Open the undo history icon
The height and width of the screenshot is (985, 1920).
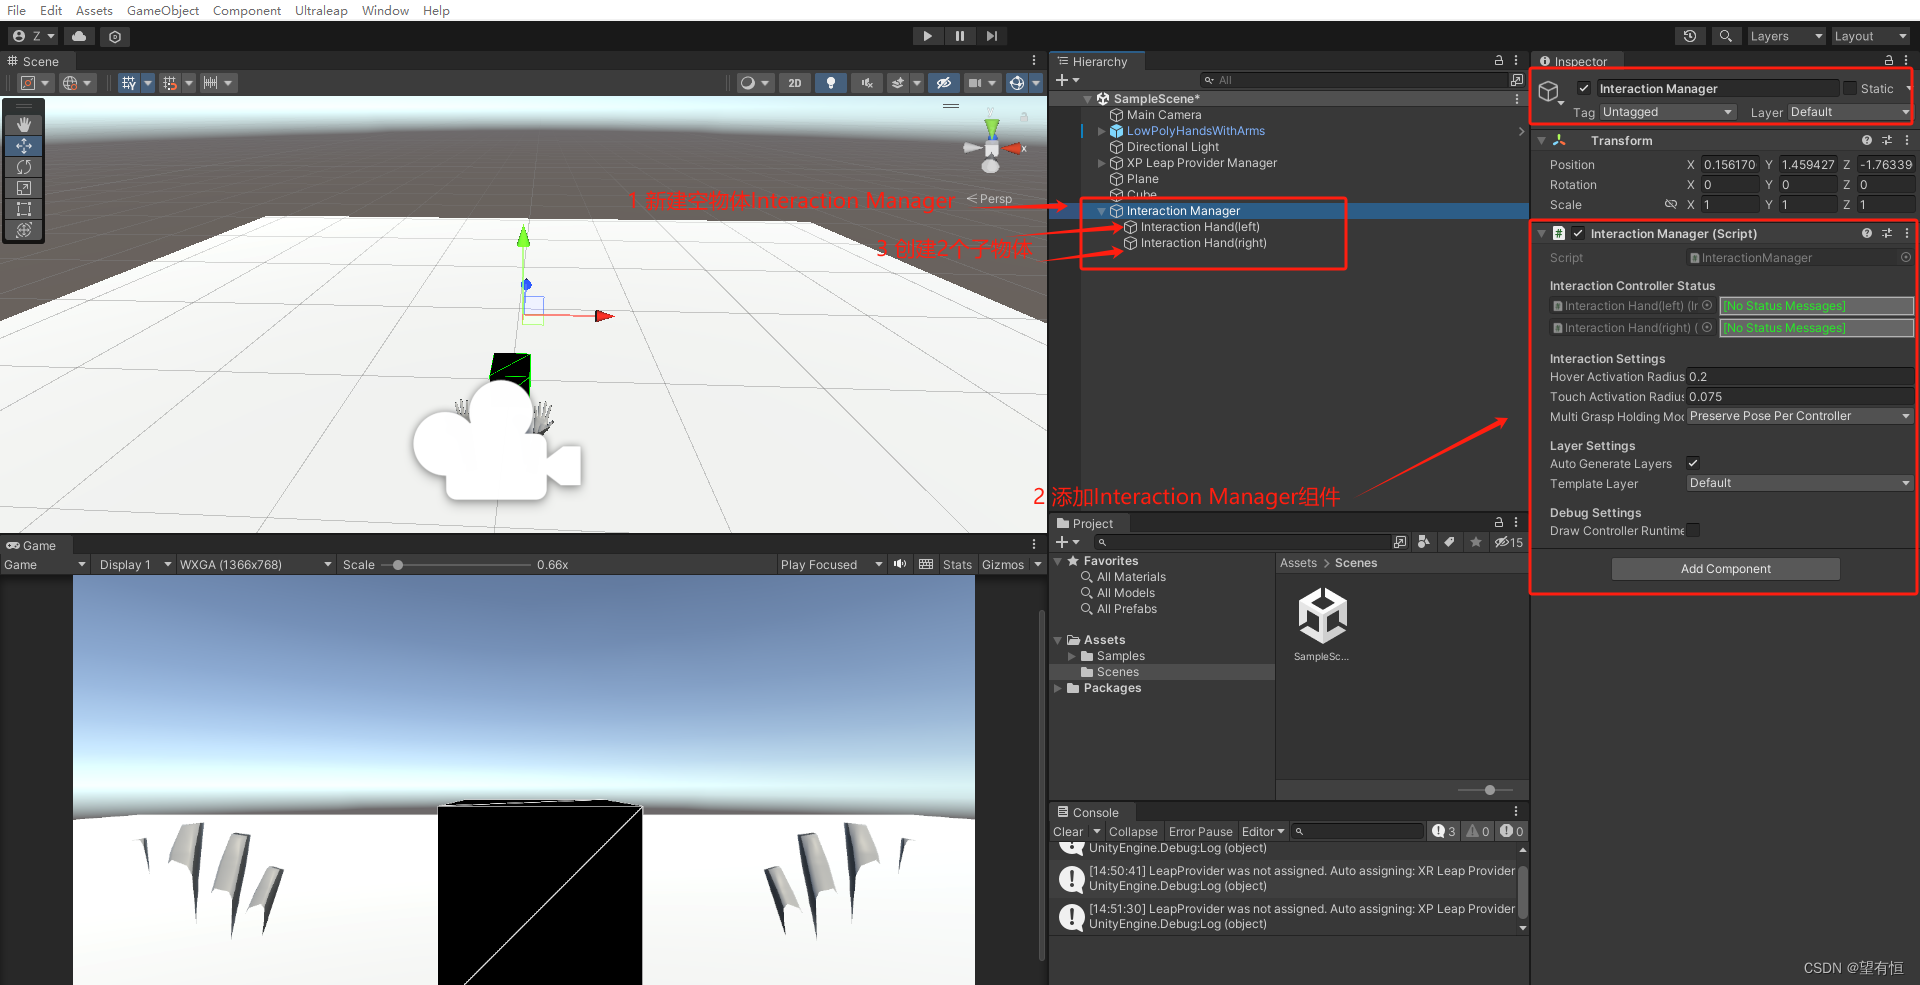click(1690, 36)
